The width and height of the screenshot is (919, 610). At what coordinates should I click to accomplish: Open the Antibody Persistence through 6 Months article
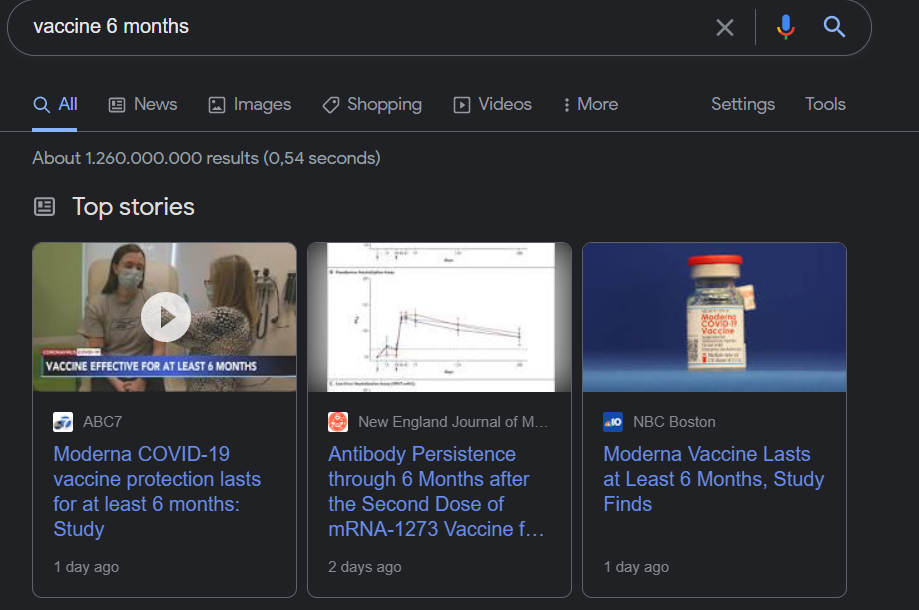click(x=436, y=491)
